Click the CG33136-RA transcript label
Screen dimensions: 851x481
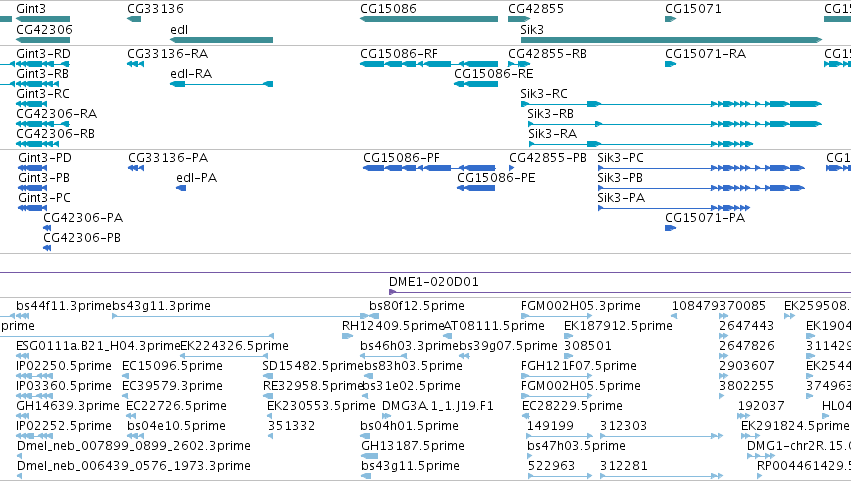coord(168,54)
